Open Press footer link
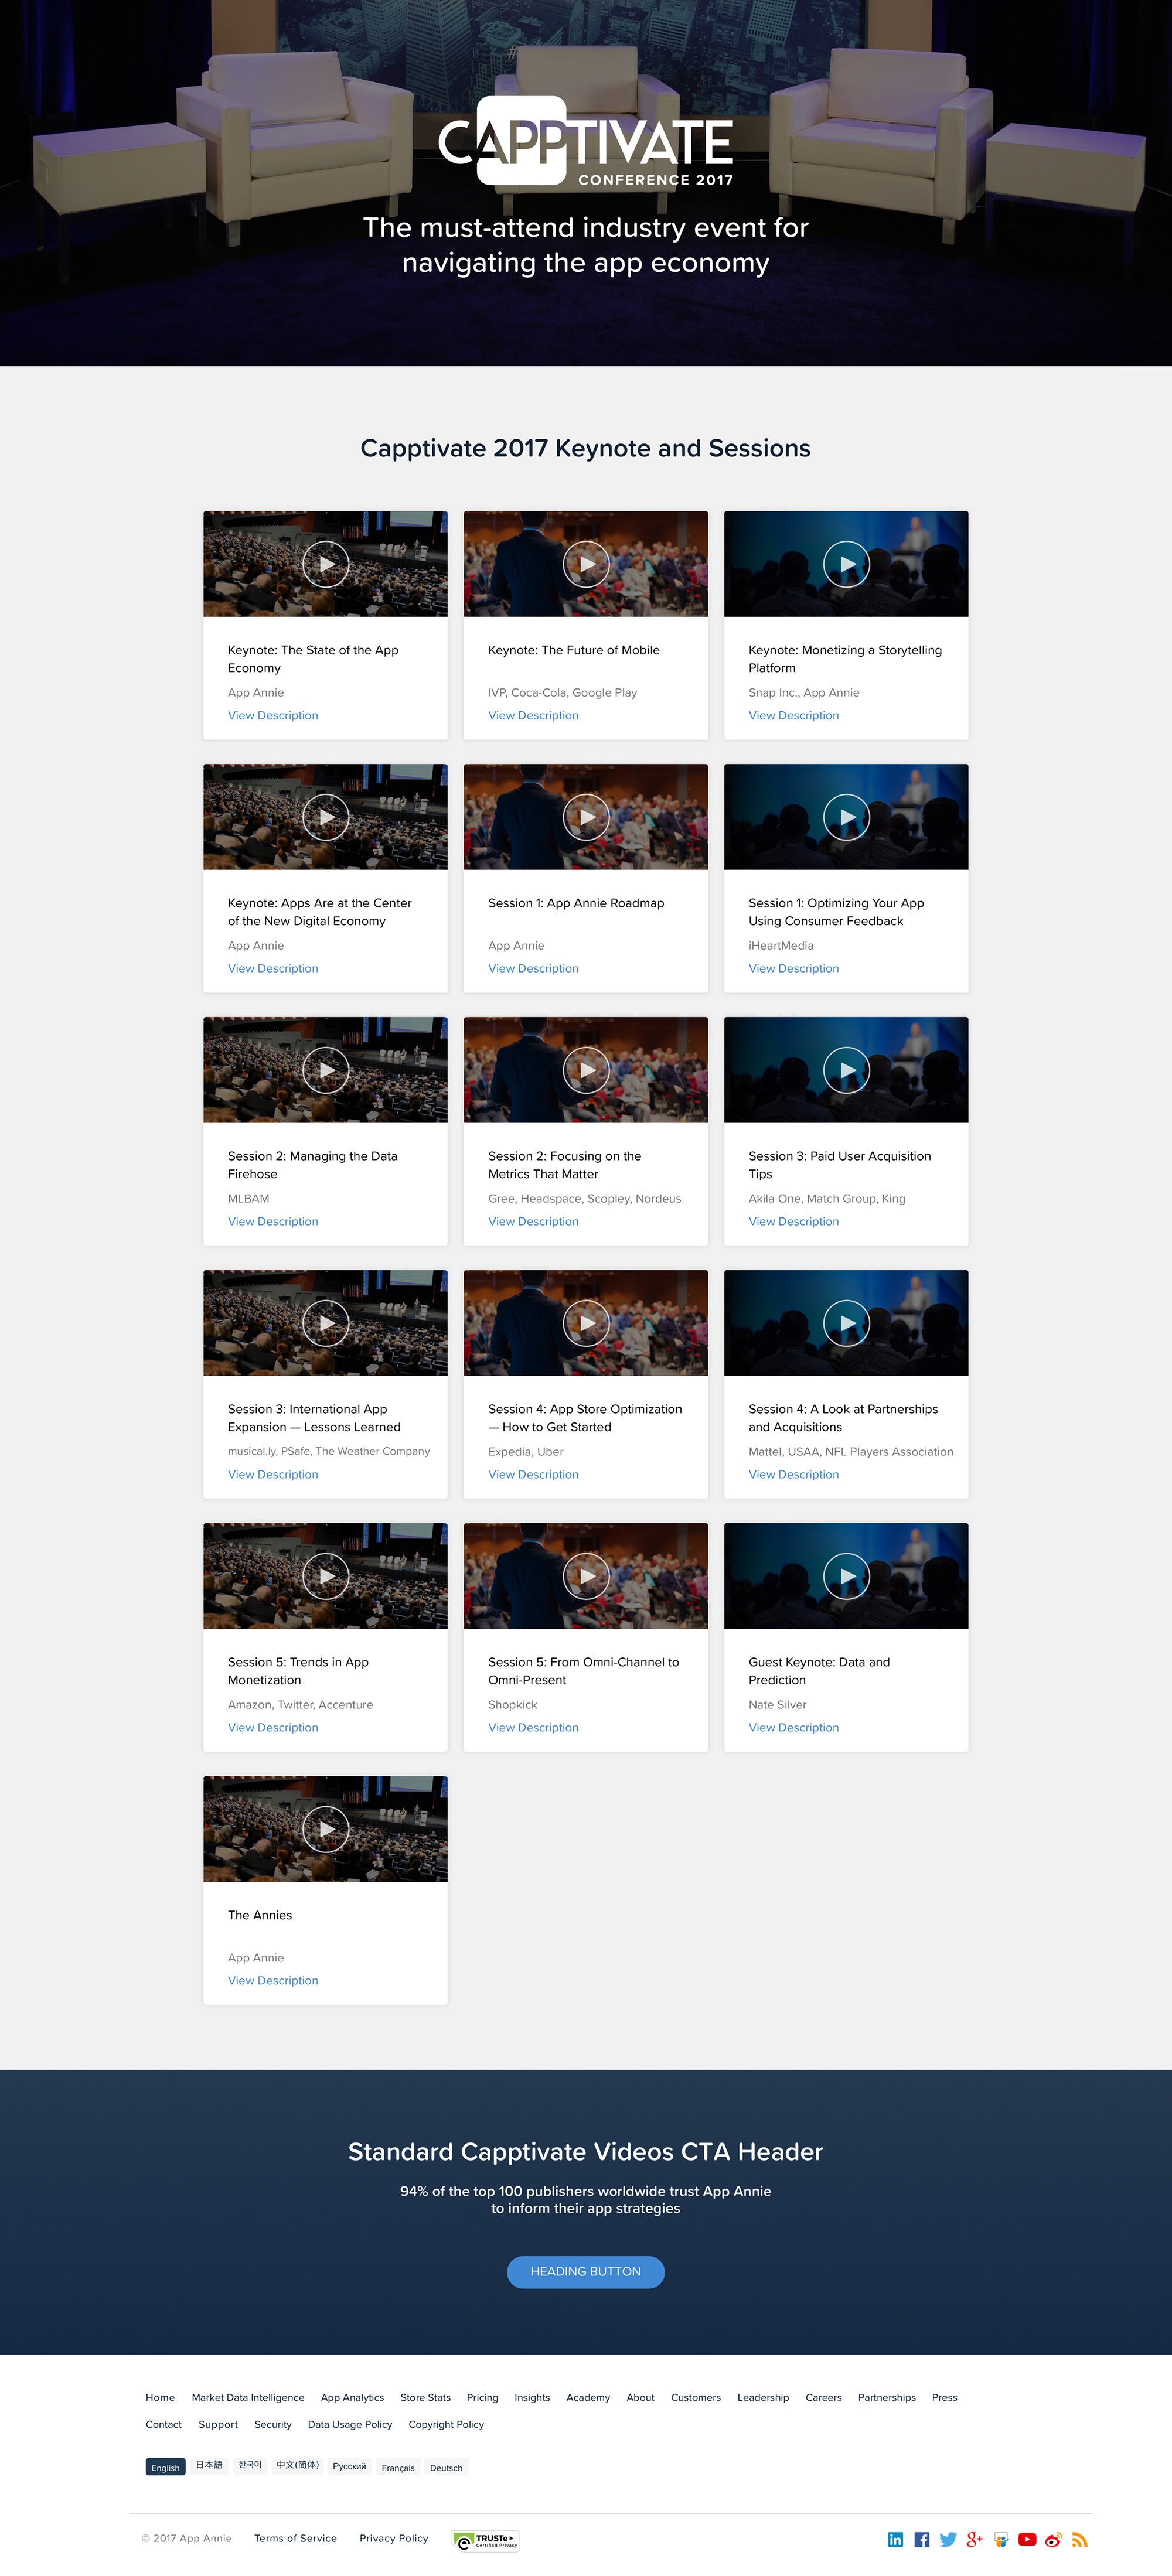The width and height of the screenshot is (1172, 2576). click(945, 2397)
